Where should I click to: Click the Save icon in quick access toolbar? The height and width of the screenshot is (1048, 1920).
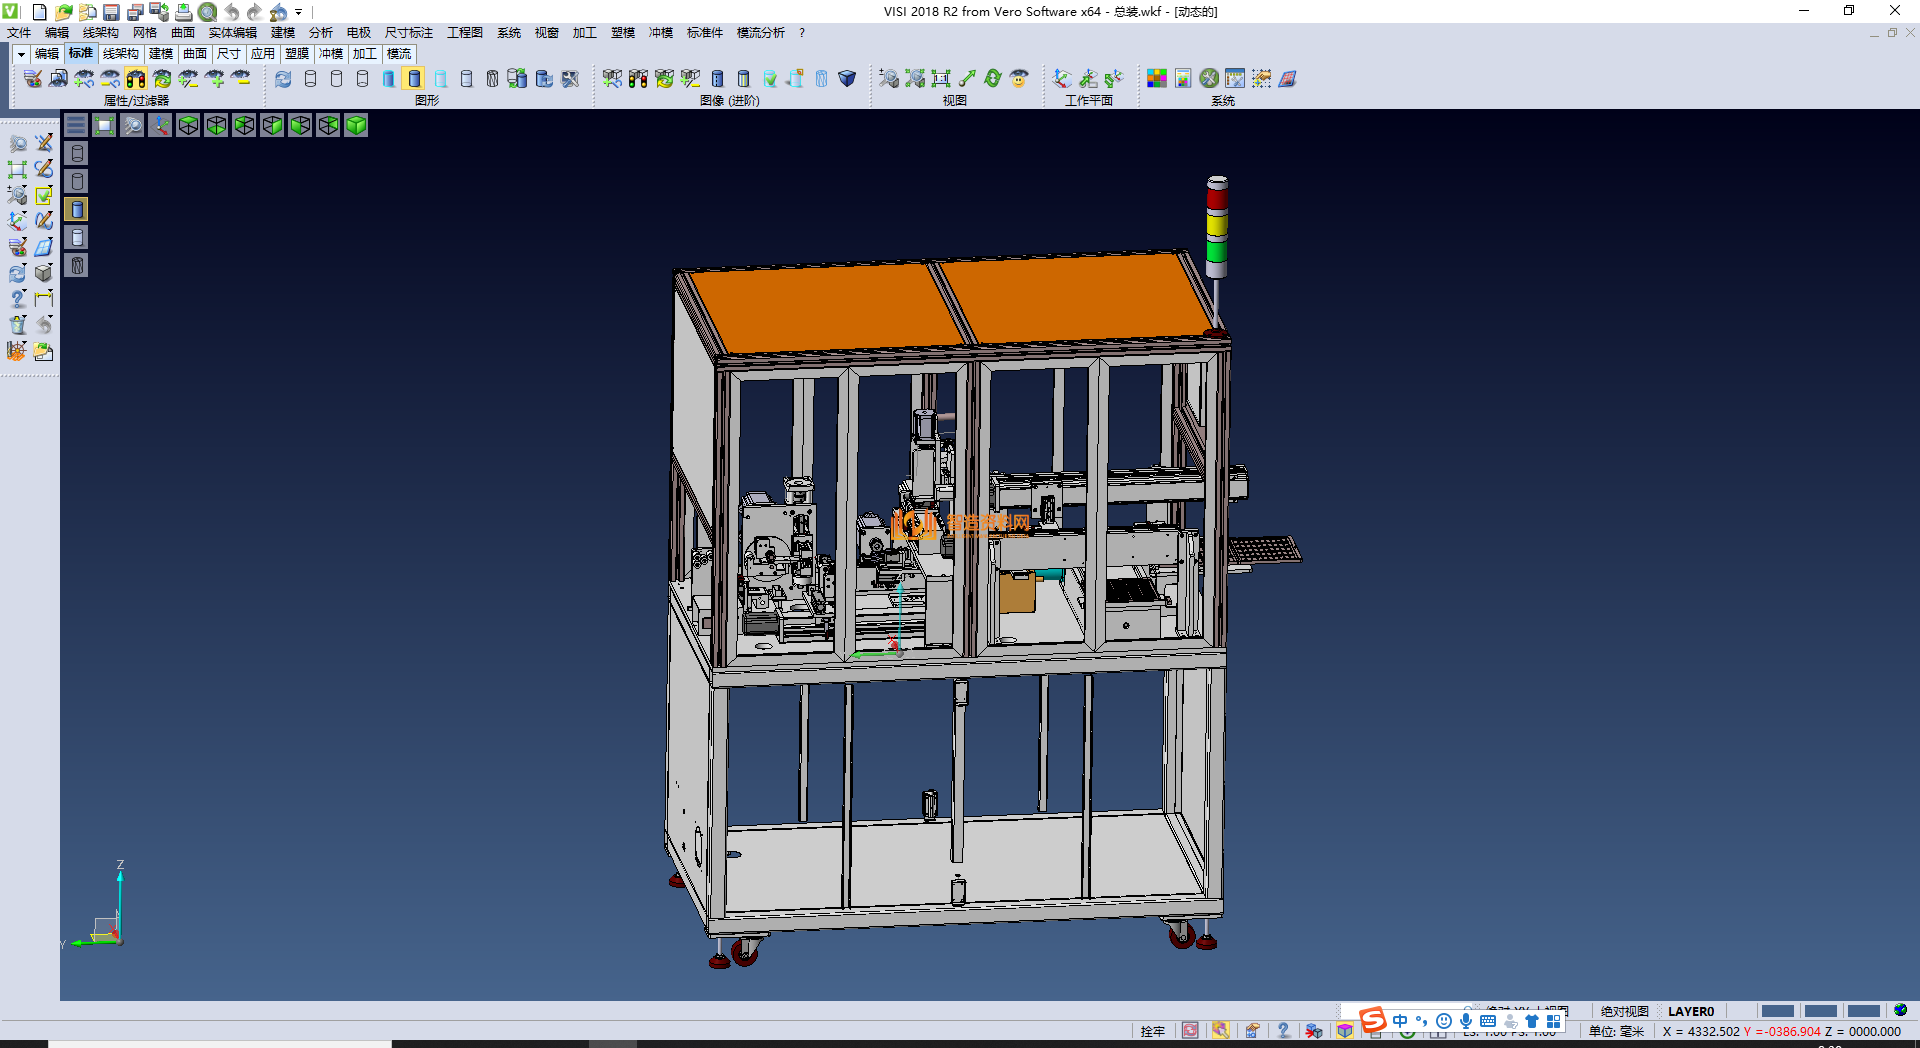pos(112,12)
